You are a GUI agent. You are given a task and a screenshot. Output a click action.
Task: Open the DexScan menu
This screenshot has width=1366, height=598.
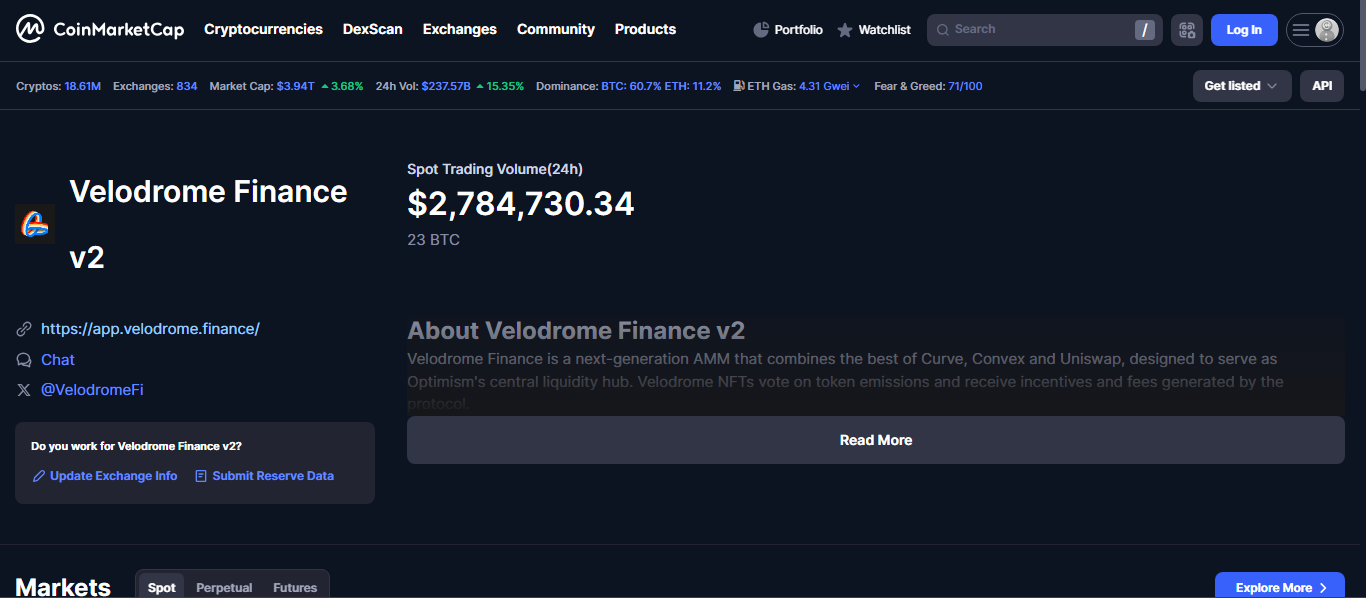pos(373,30)
